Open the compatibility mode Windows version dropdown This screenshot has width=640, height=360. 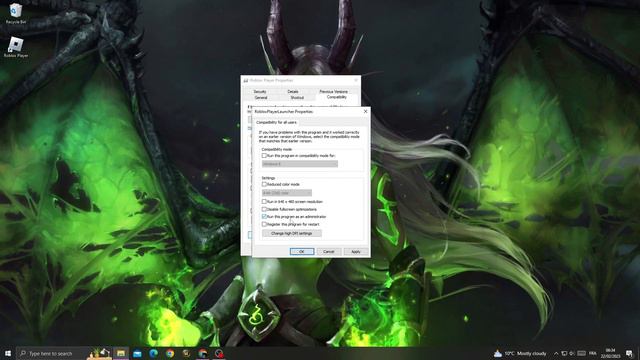300,164
